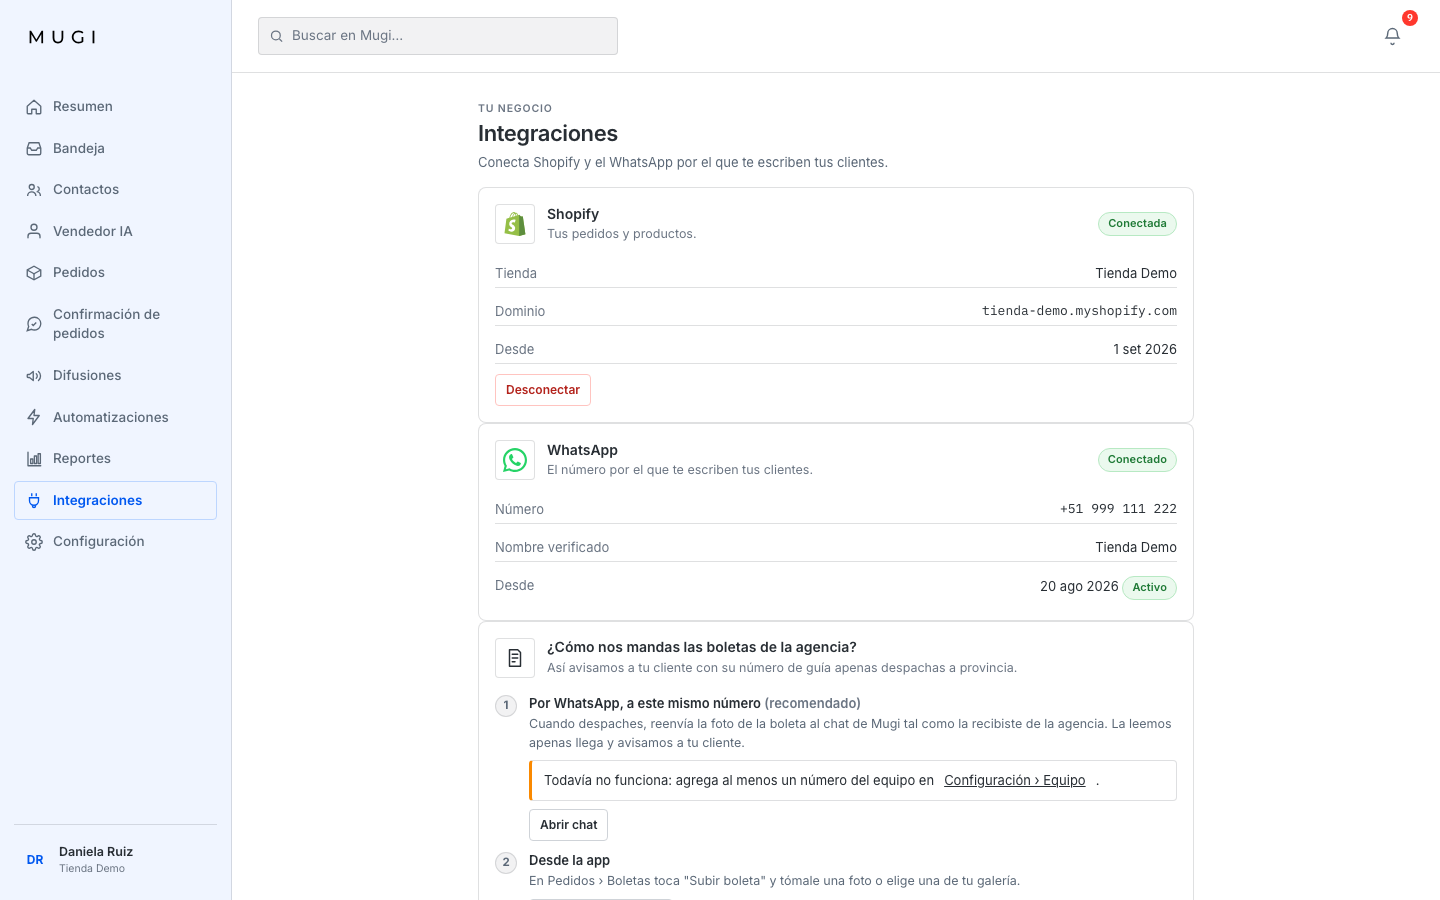Click the Shopify logo icon
The width and height of the screenshot is (1440, 900).
[x=515, y=224]
